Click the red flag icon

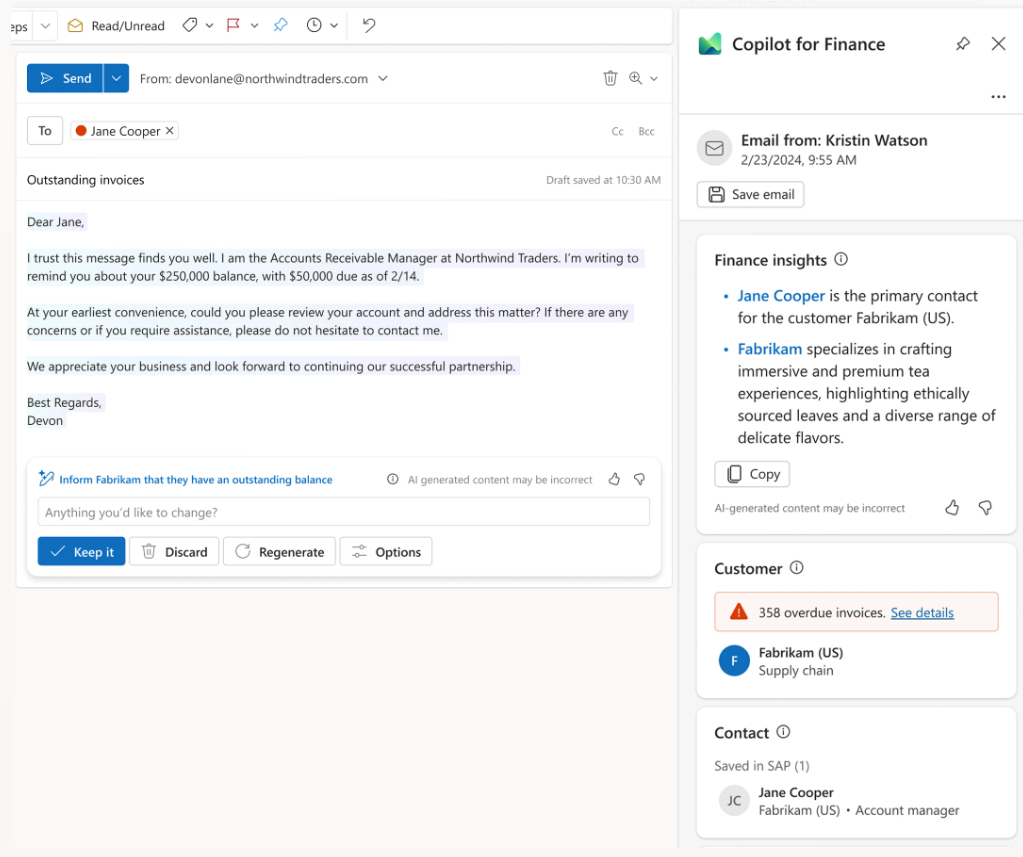pos(233,25)
